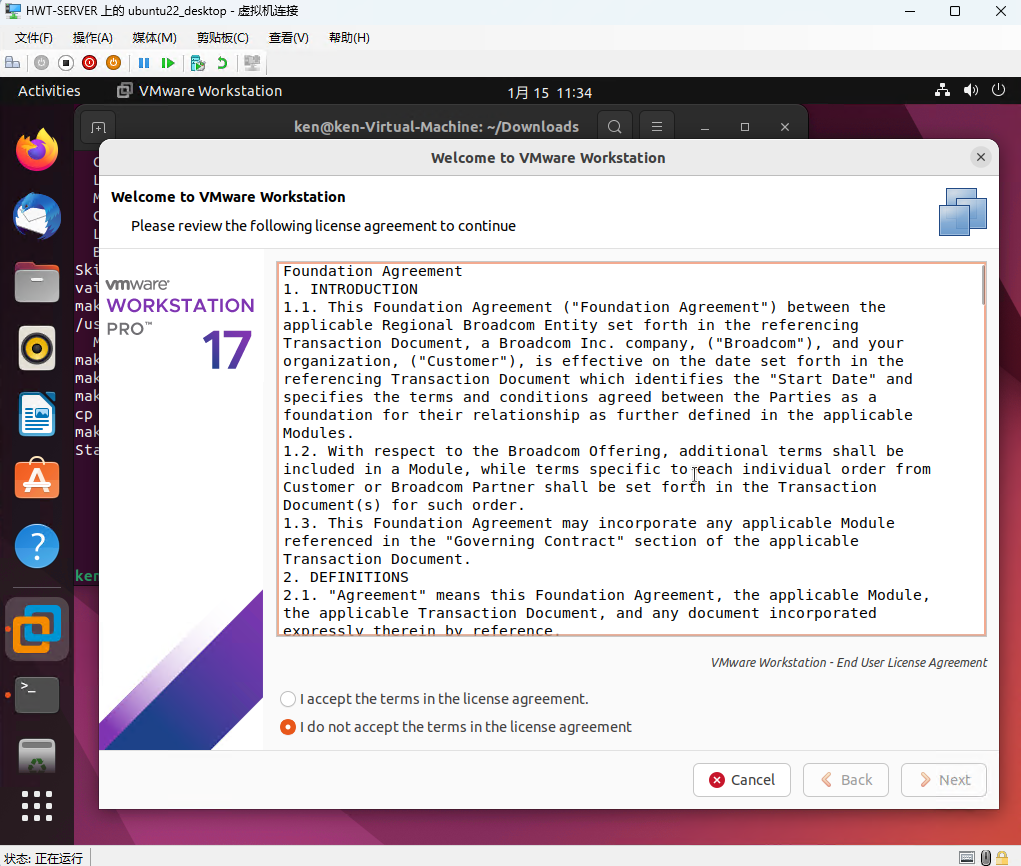The width and height of the screenshot is (1021, 866).
Task: Open Ubuntu Software from the dock
Action: click(x=37, y=479)
